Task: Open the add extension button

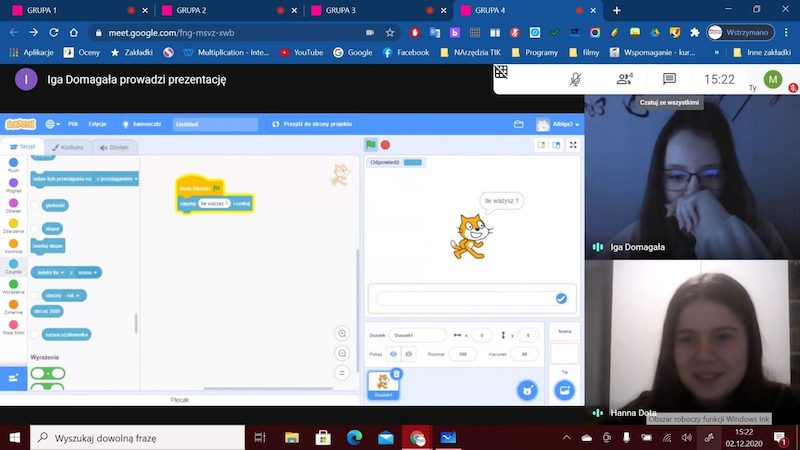Action: coord(14,378)
